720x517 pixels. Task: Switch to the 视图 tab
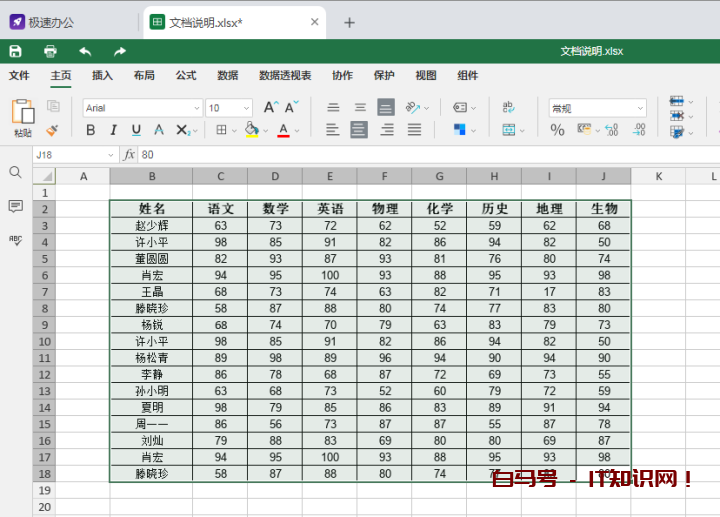pyautogui.click(x=426, y=75)
